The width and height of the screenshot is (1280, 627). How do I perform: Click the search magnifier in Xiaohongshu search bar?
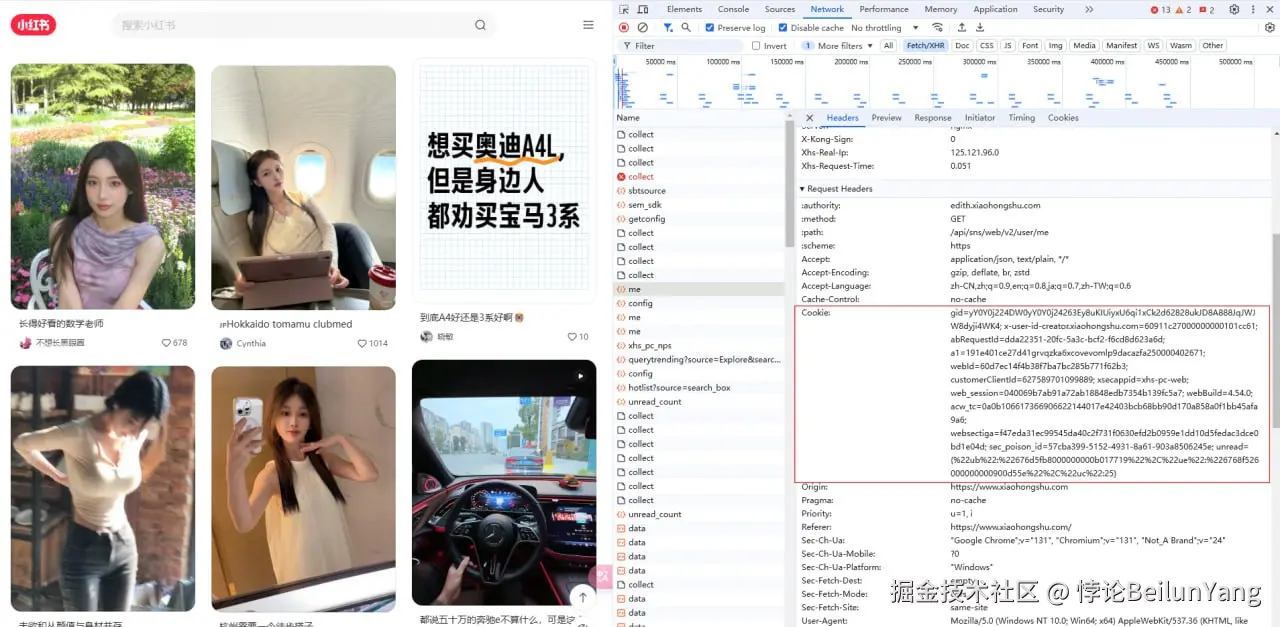[x=480, y=25]
